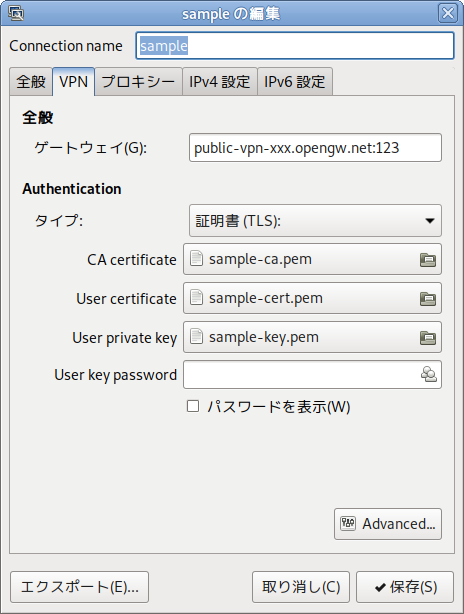
Task: Click the エクスポート(E)... button
Action: point(79,587)
